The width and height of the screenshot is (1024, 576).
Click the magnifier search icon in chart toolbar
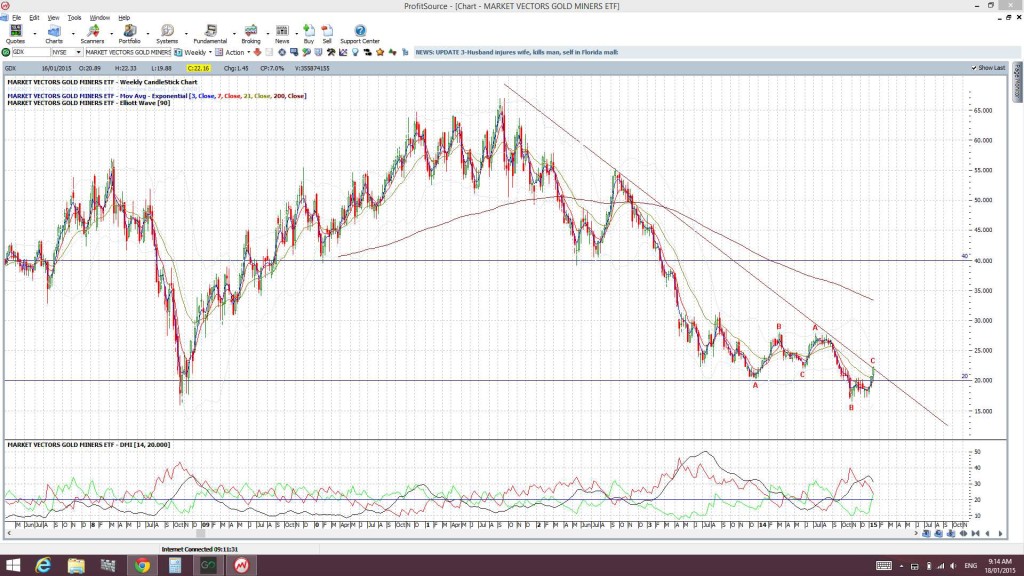pos(306,52)
